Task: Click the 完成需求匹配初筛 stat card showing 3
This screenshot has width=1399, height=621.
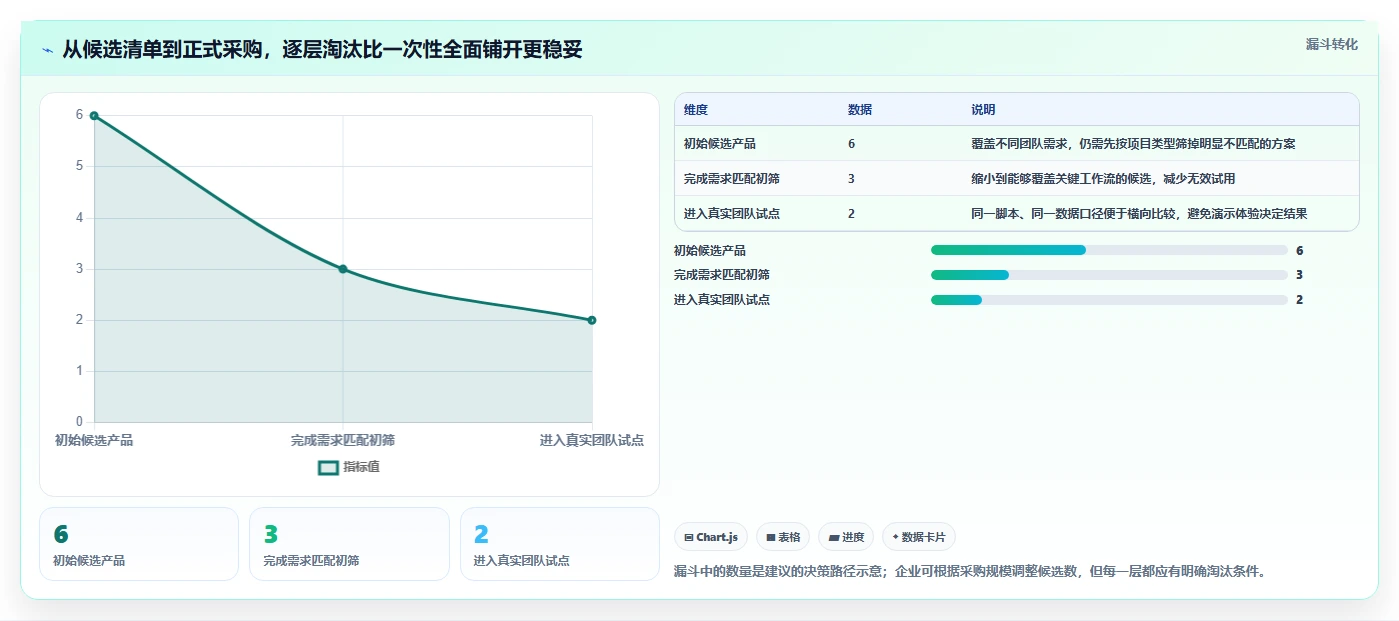Action: 349,544
